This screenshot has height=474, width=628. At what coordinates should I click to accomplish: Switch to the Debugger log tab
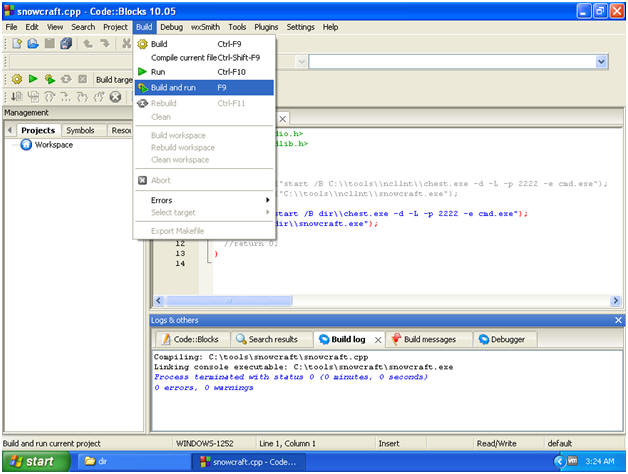coord(503,339)
